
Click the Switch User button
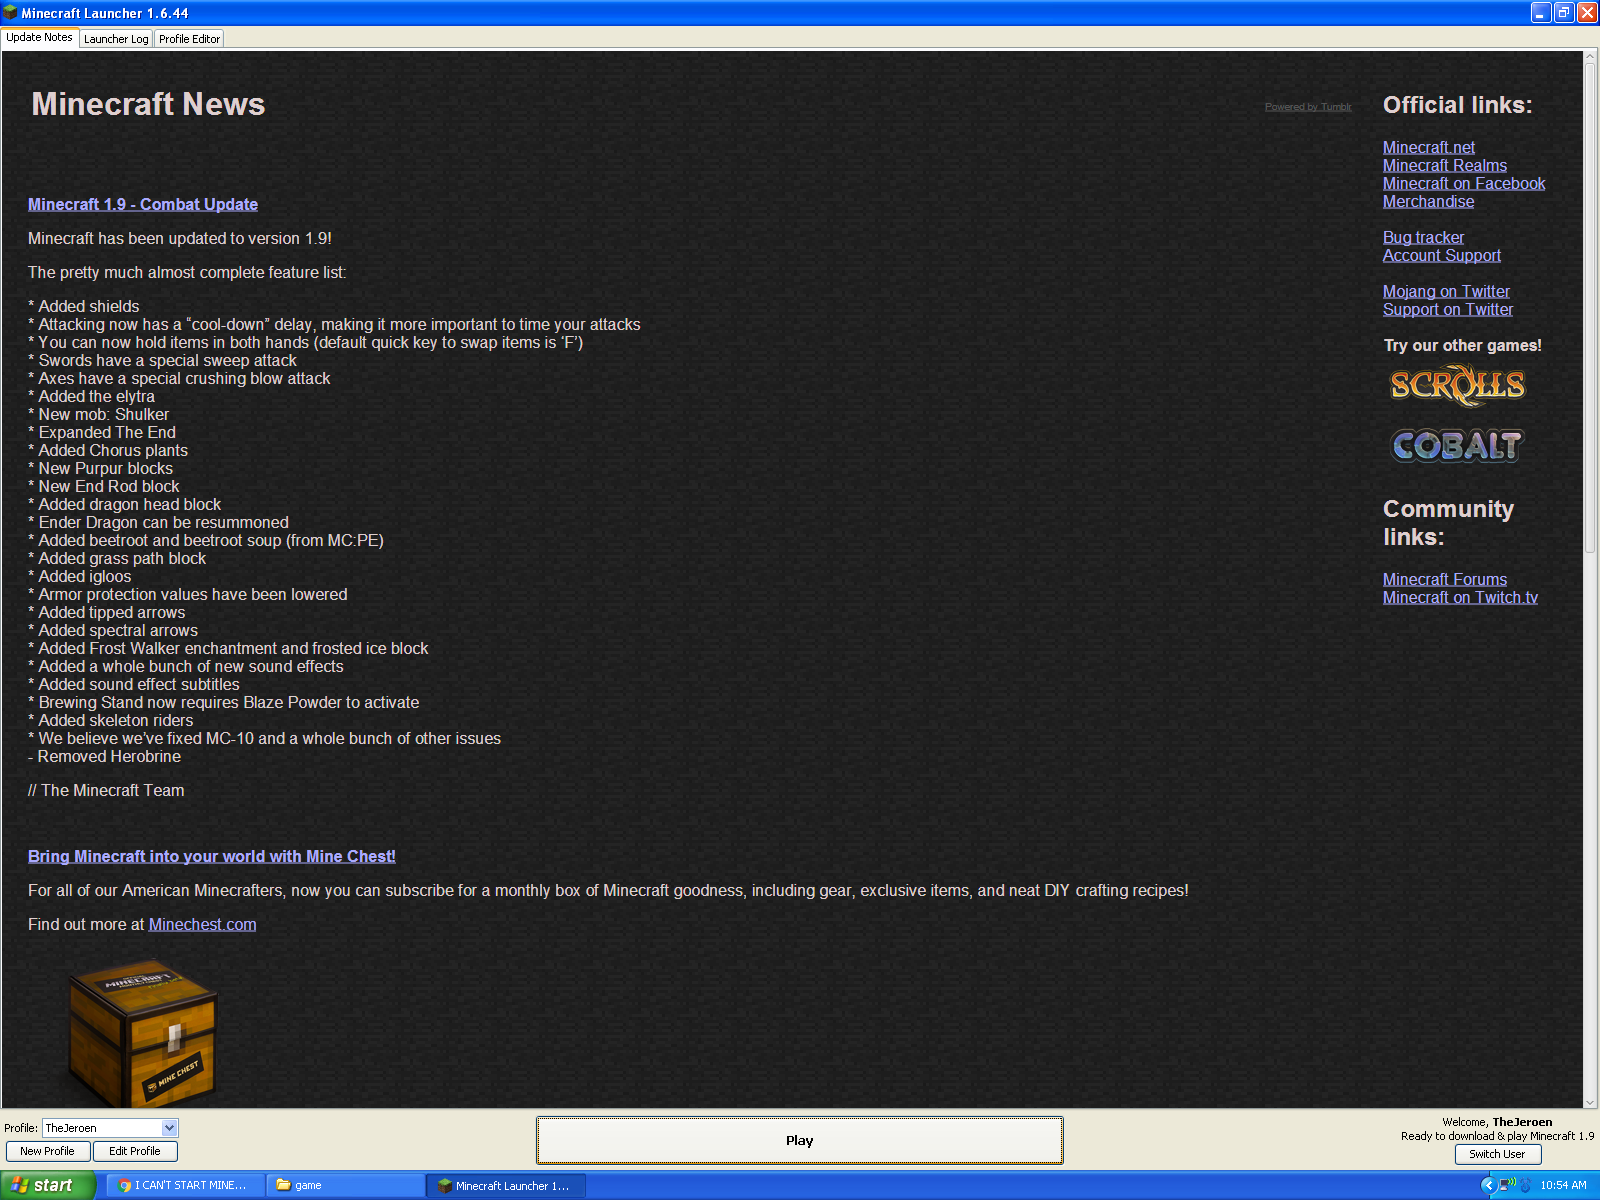click(x=1497, y=1154)
